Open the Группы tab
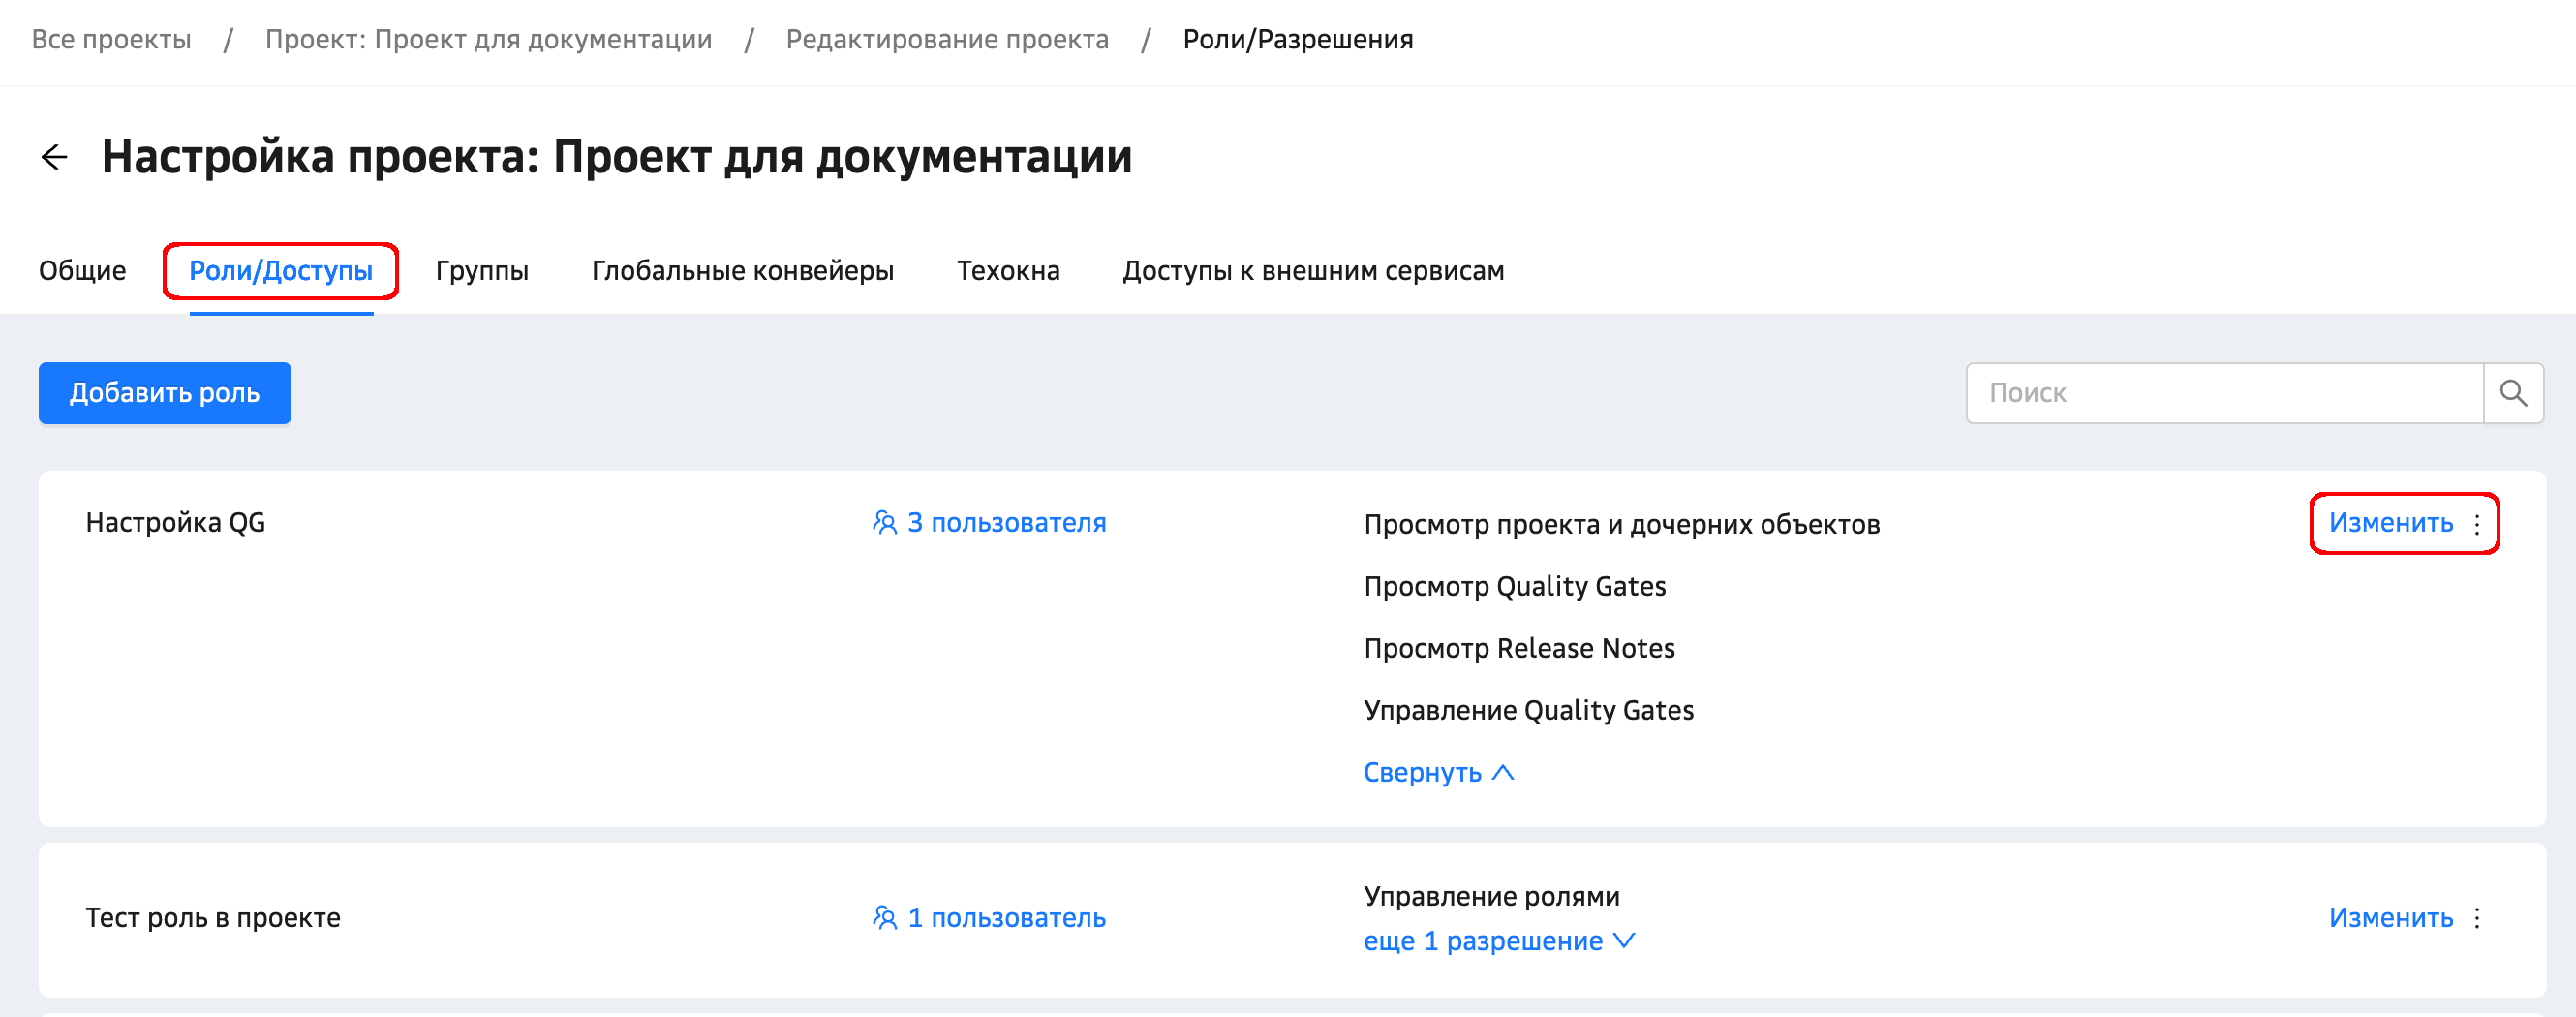 tap(482, 271)
